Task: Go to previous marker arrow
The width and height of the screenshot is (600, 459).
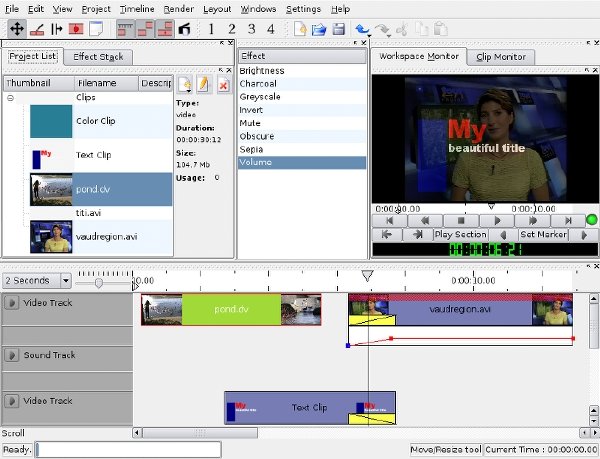Action: tap(503, 234)
